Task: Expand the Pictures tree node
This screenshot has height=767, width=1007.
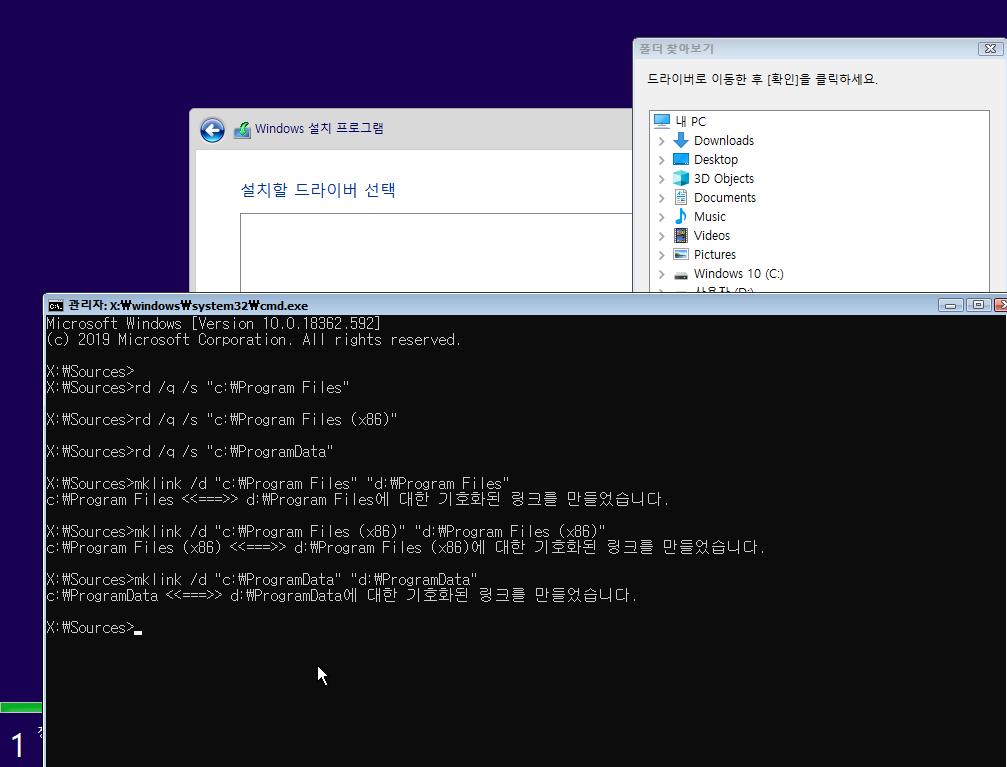Action: tap(661, 255)
